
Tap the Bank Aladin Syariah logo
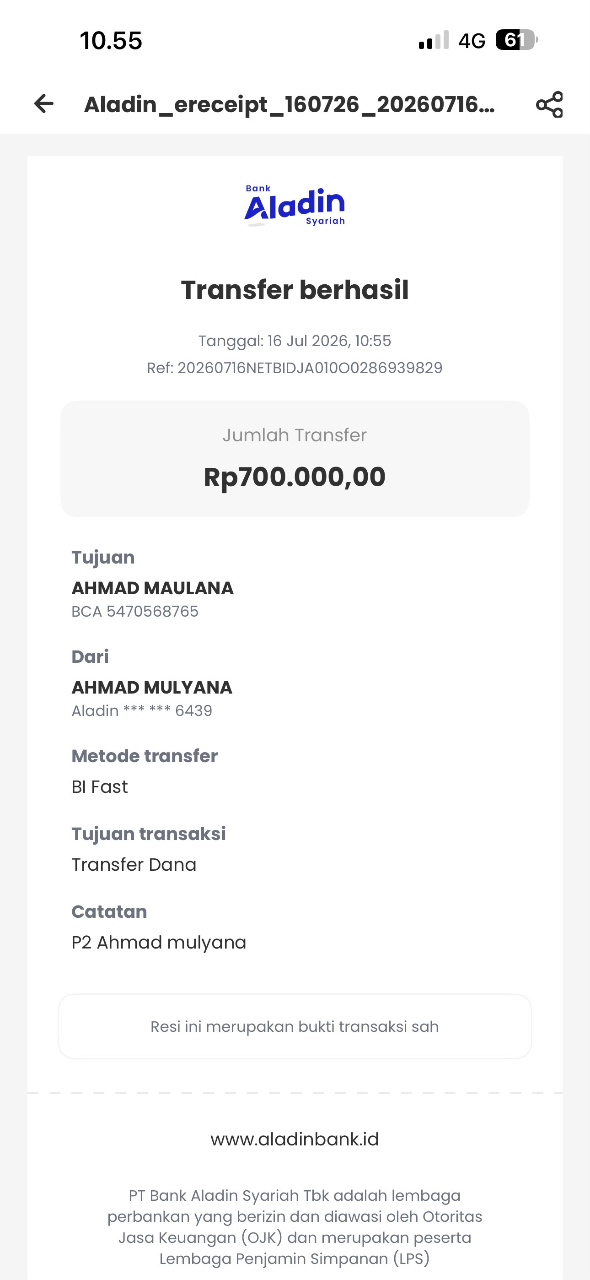pyautogui.click(x=295, y=205)
